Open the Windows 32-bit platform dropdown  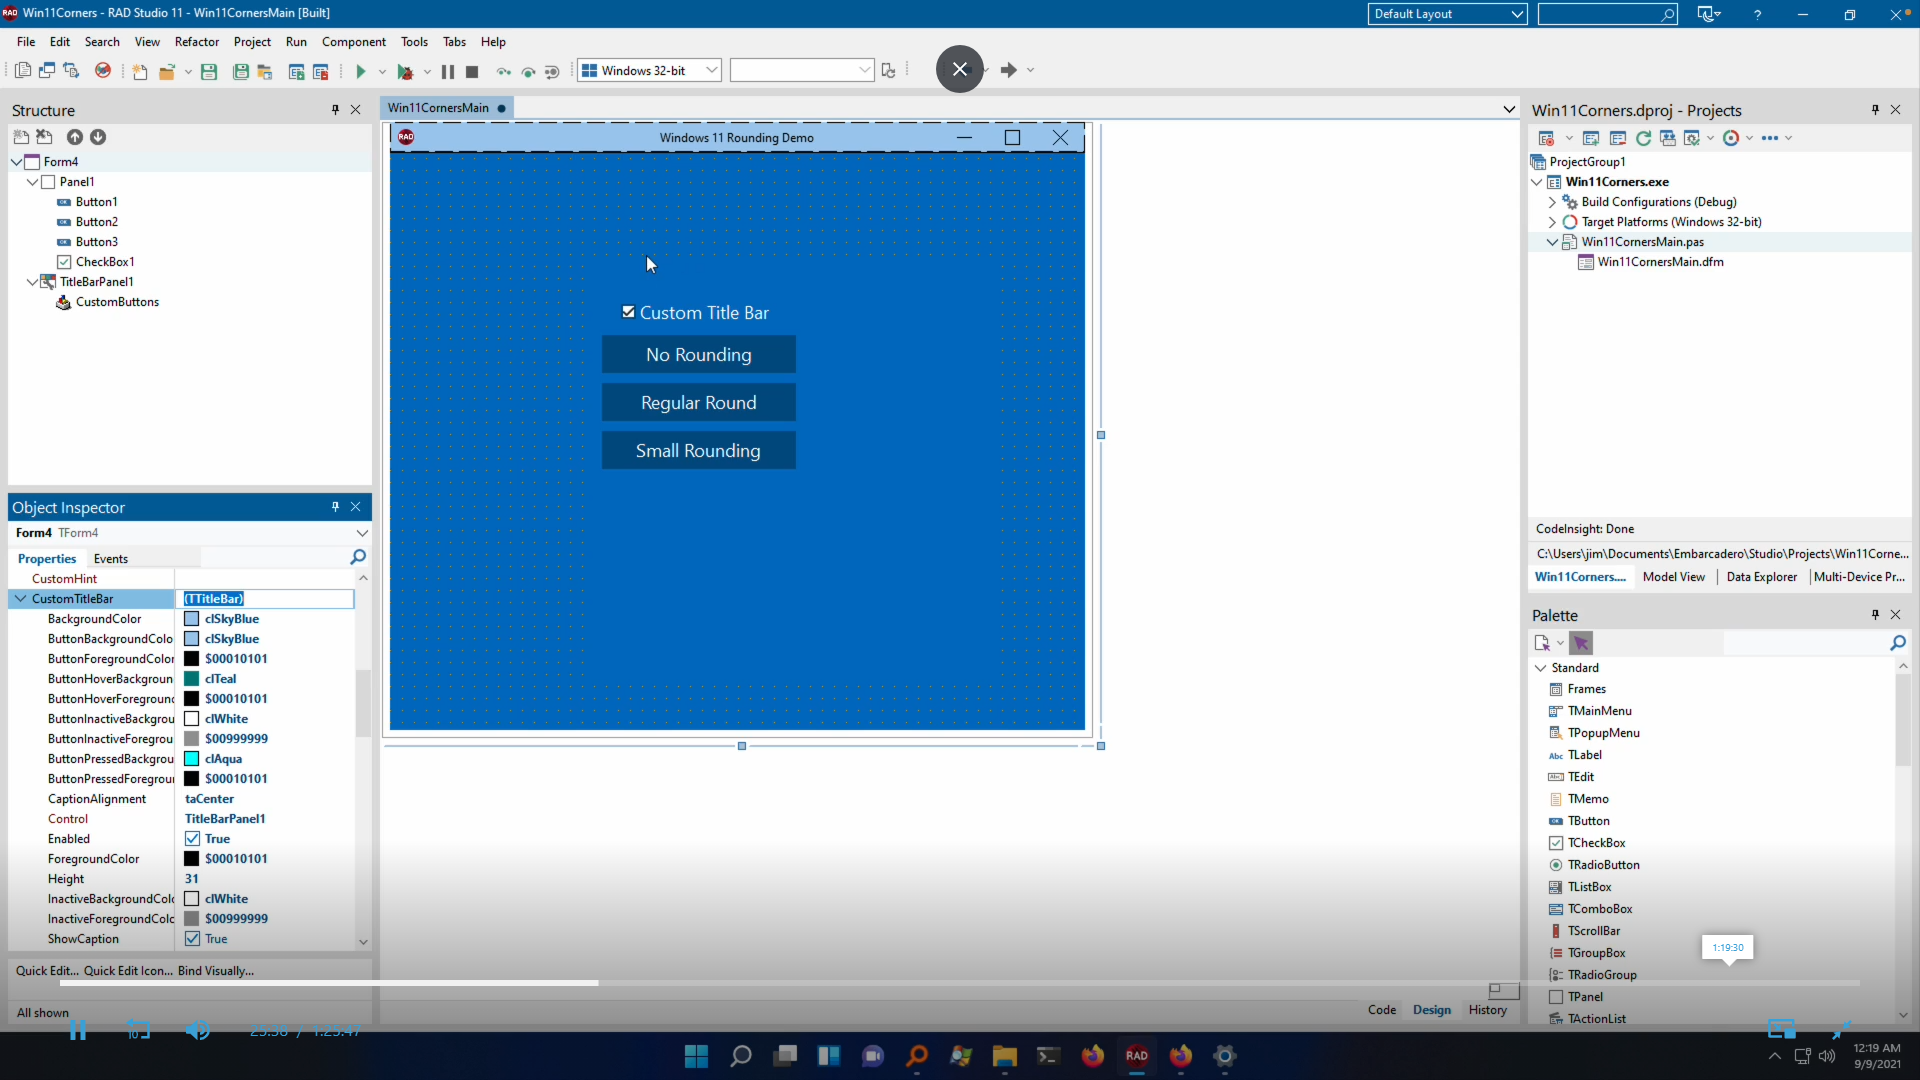pyautogui.click(x=711, y=70)
